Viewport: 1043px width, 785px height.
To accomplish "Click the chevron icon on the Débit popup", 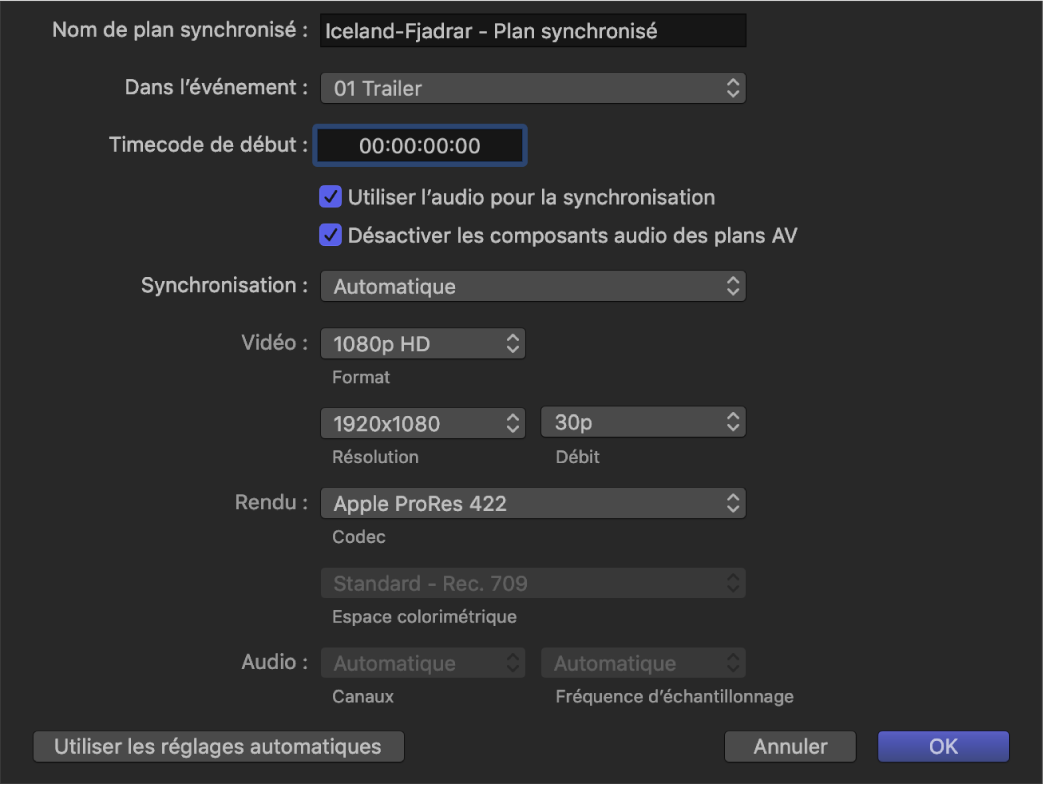I will (x=733, y=422).
